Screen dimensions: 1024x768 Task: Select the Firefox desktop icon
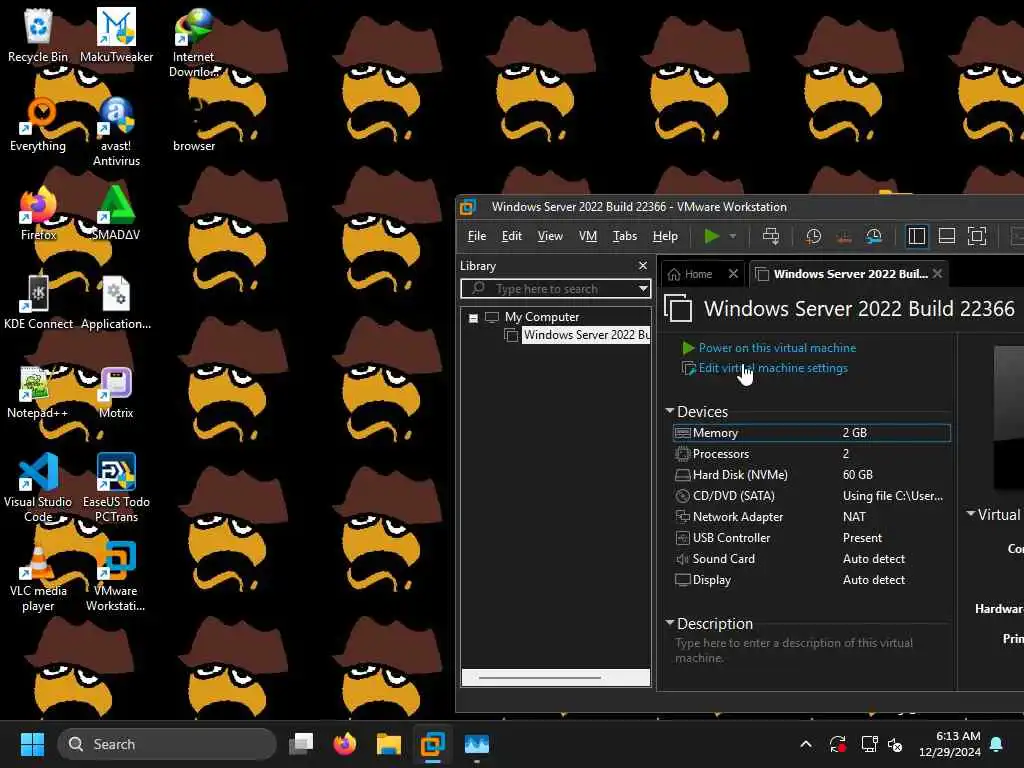coord(38,213)
